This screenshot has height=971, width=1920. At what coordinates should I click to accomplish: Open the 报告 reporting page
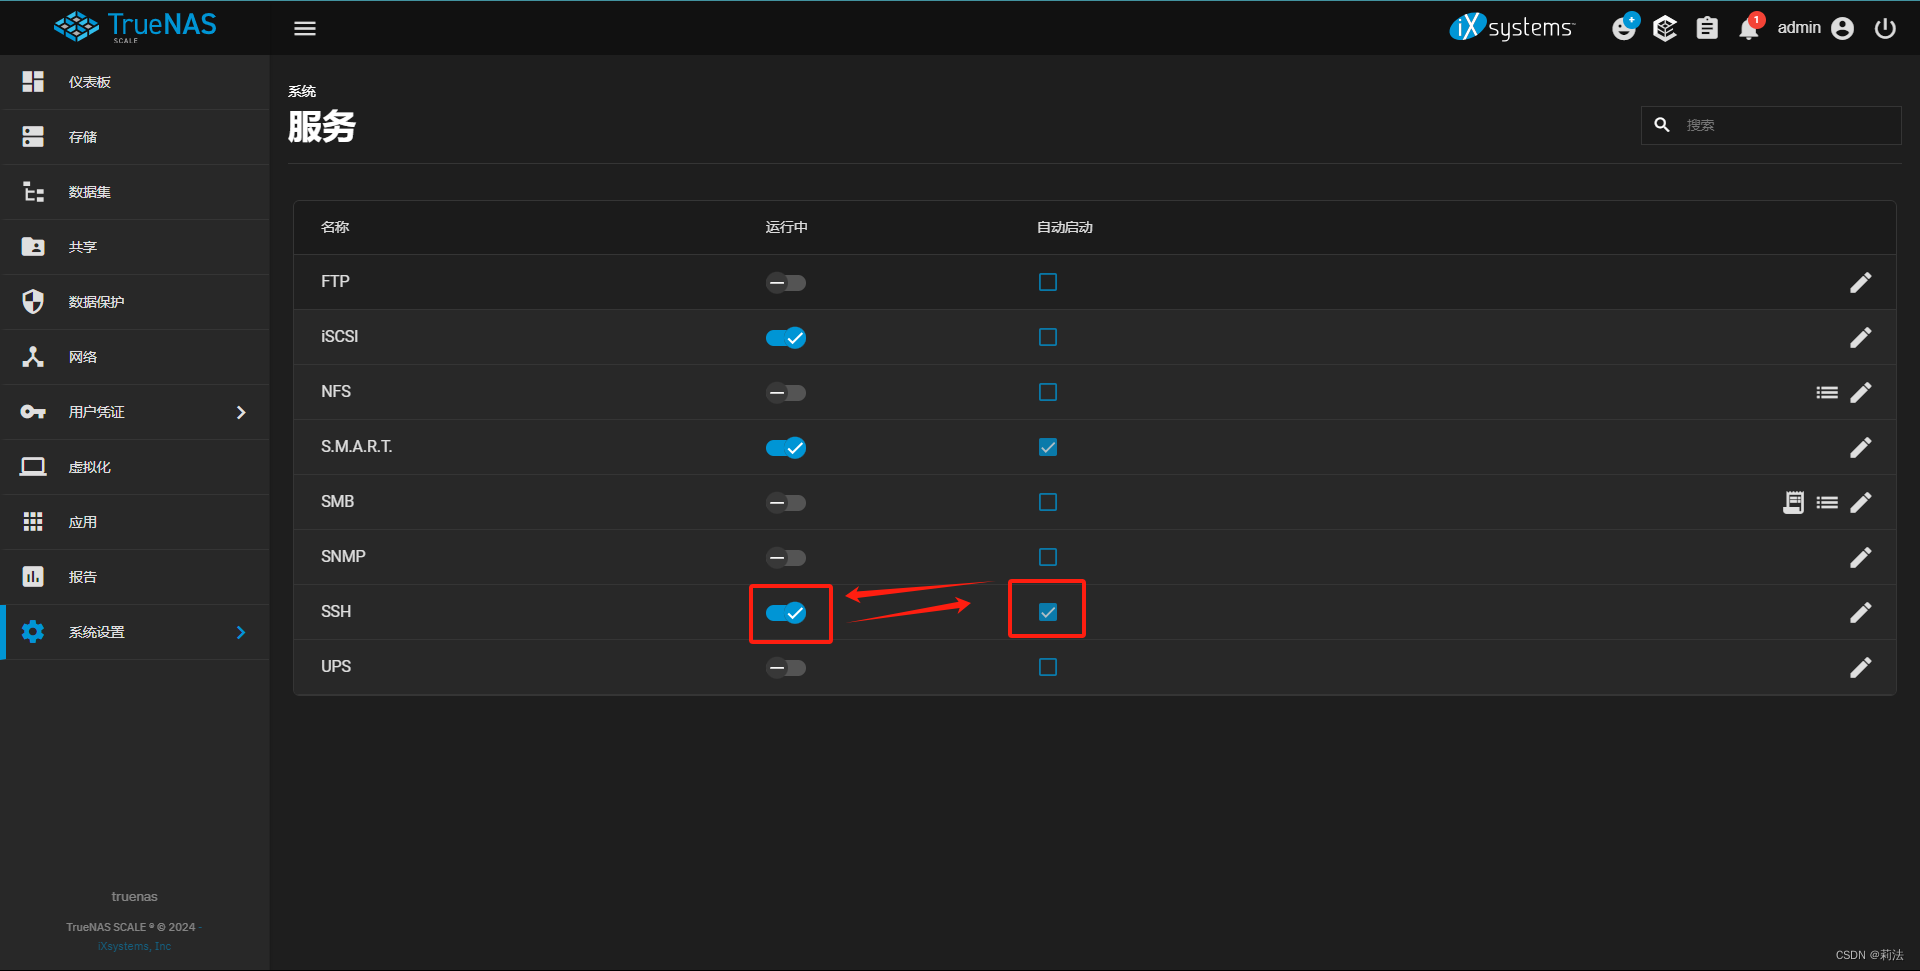point(135,577)
